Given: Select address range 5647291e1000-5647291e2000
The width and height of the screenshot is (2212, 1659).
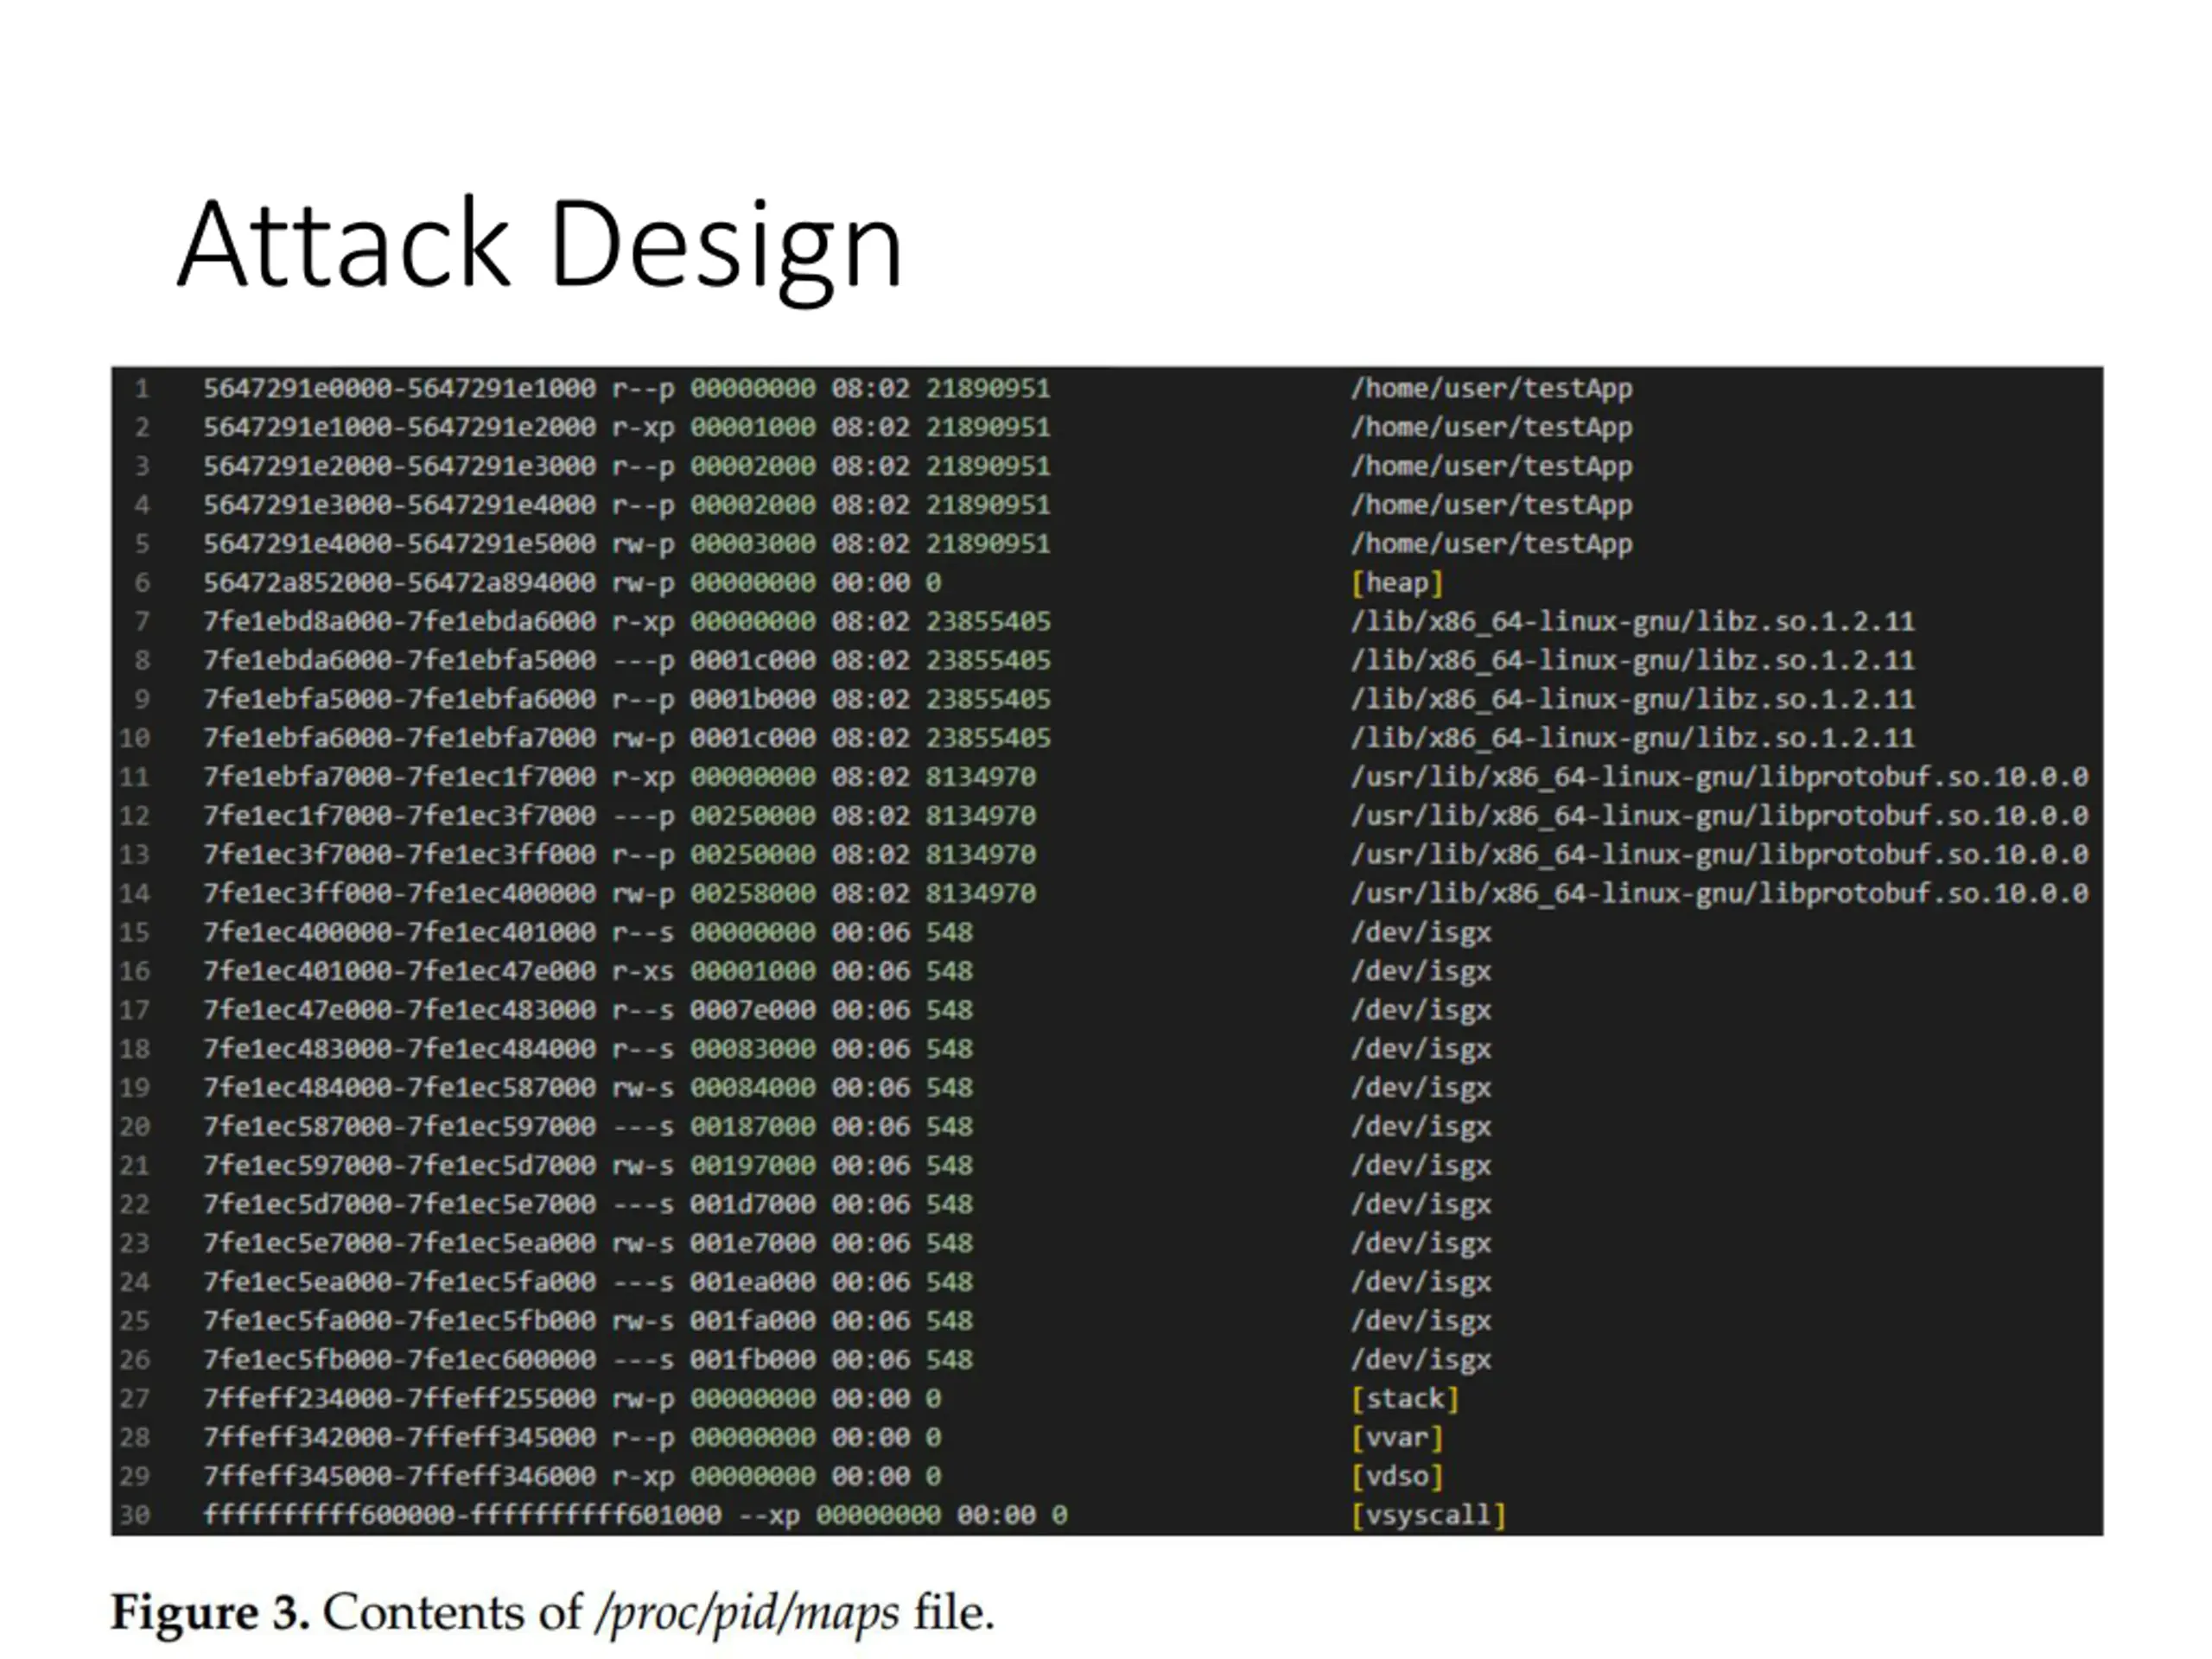Looking at the screenshot, I should [x=400, y=427].
